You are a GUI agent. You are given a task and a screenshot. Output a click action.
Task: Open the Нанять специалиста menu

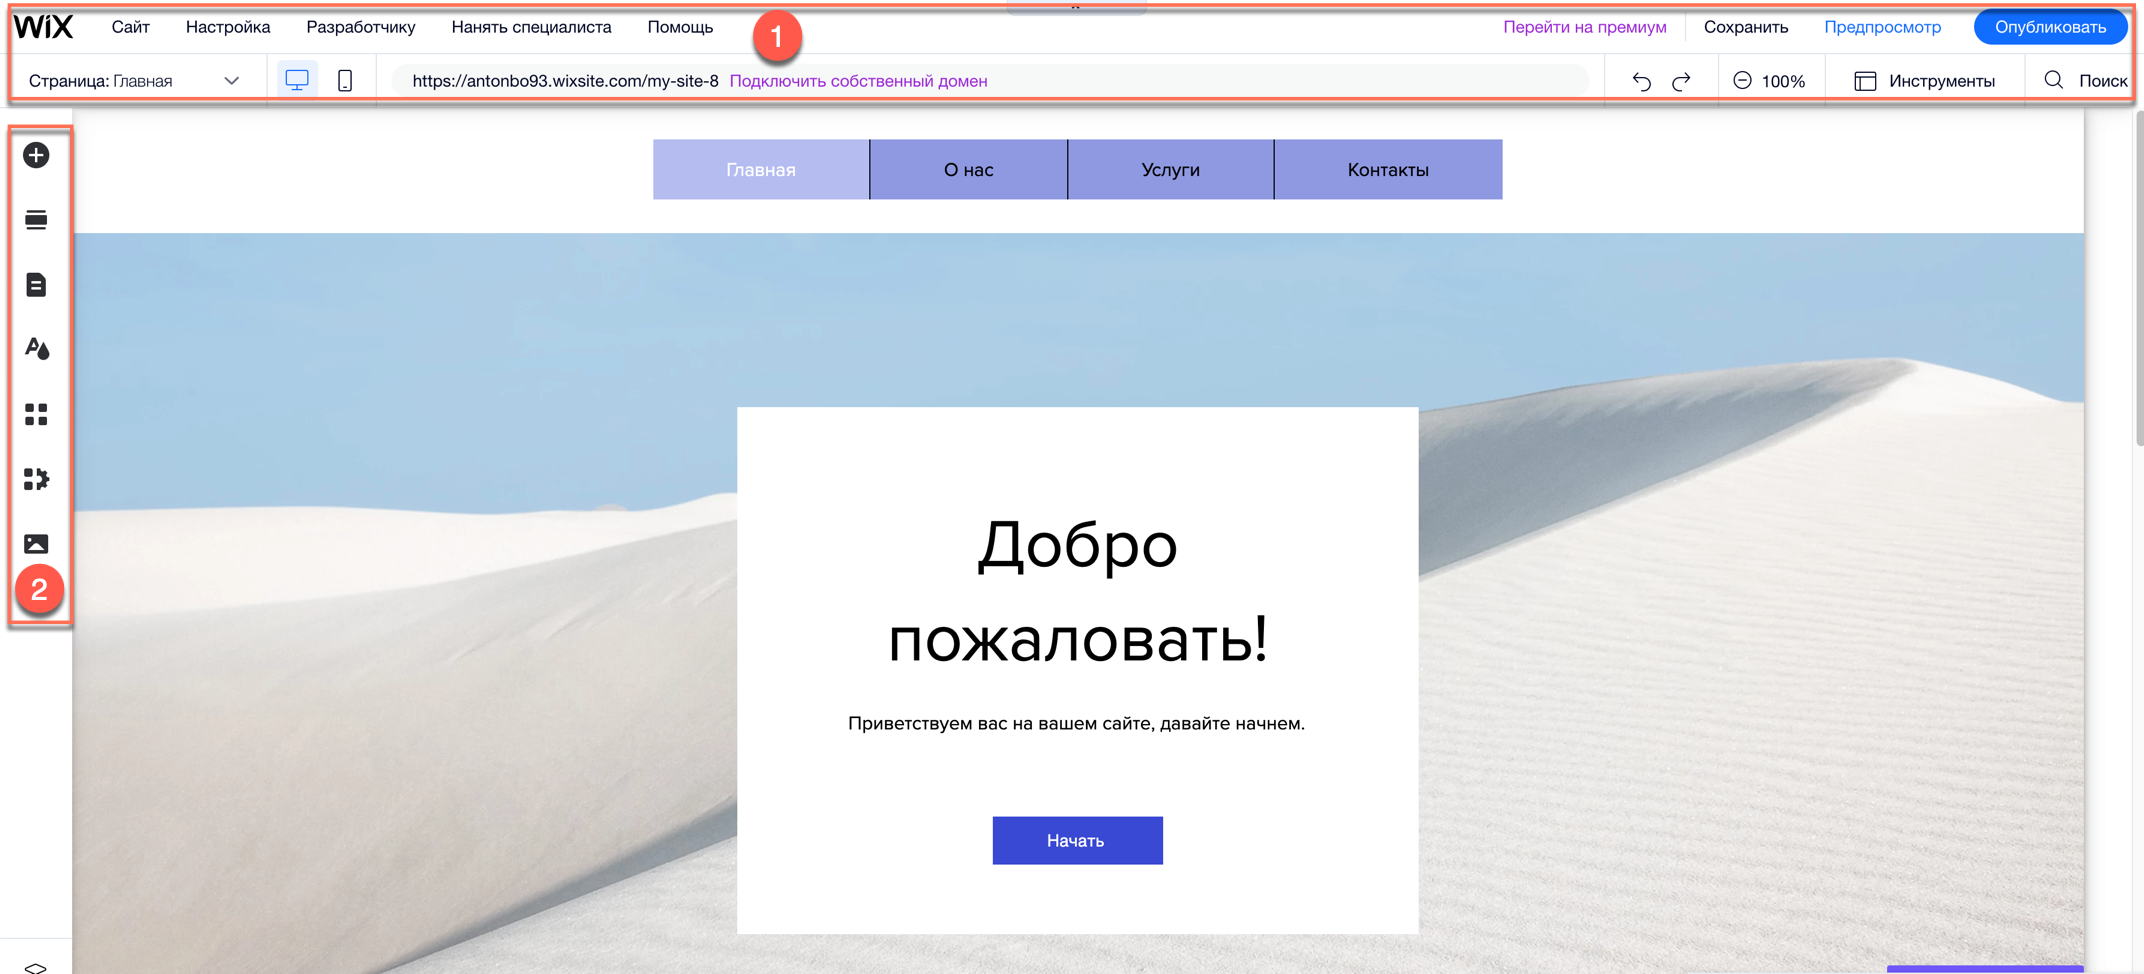tap(531, 27)
